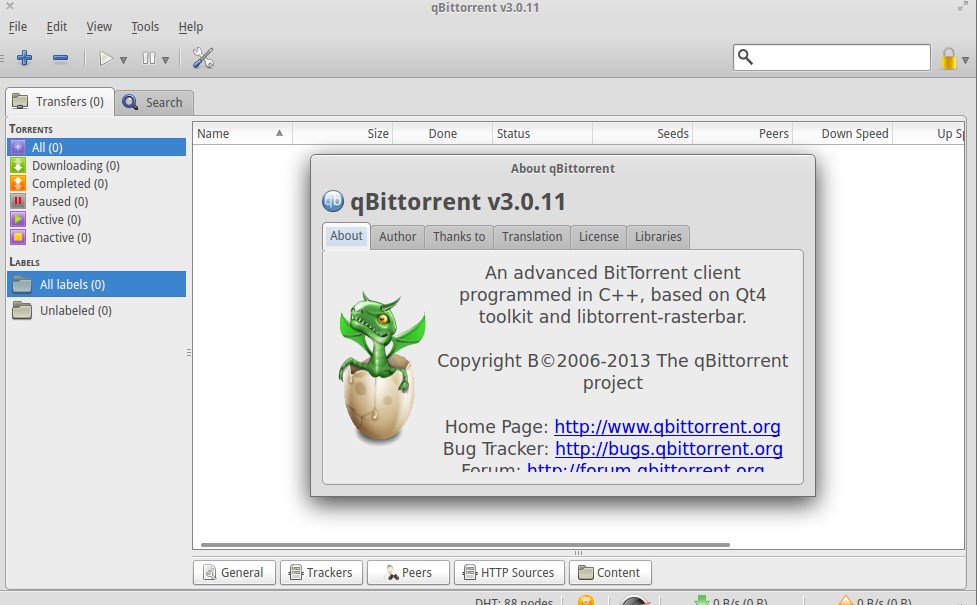This screenshot has width=977, height=605.
Task: Click the minus Delete torrent icon
Action: click(60, 59)
